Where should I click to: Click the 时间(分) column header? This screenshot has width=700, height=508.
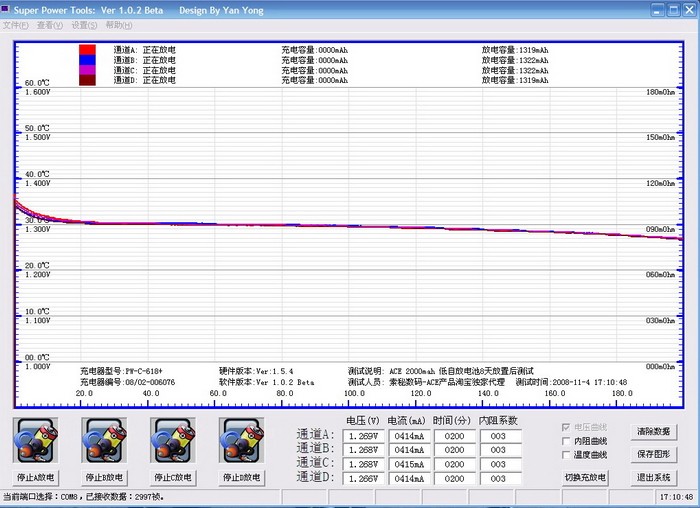click(x=452, y=421)
